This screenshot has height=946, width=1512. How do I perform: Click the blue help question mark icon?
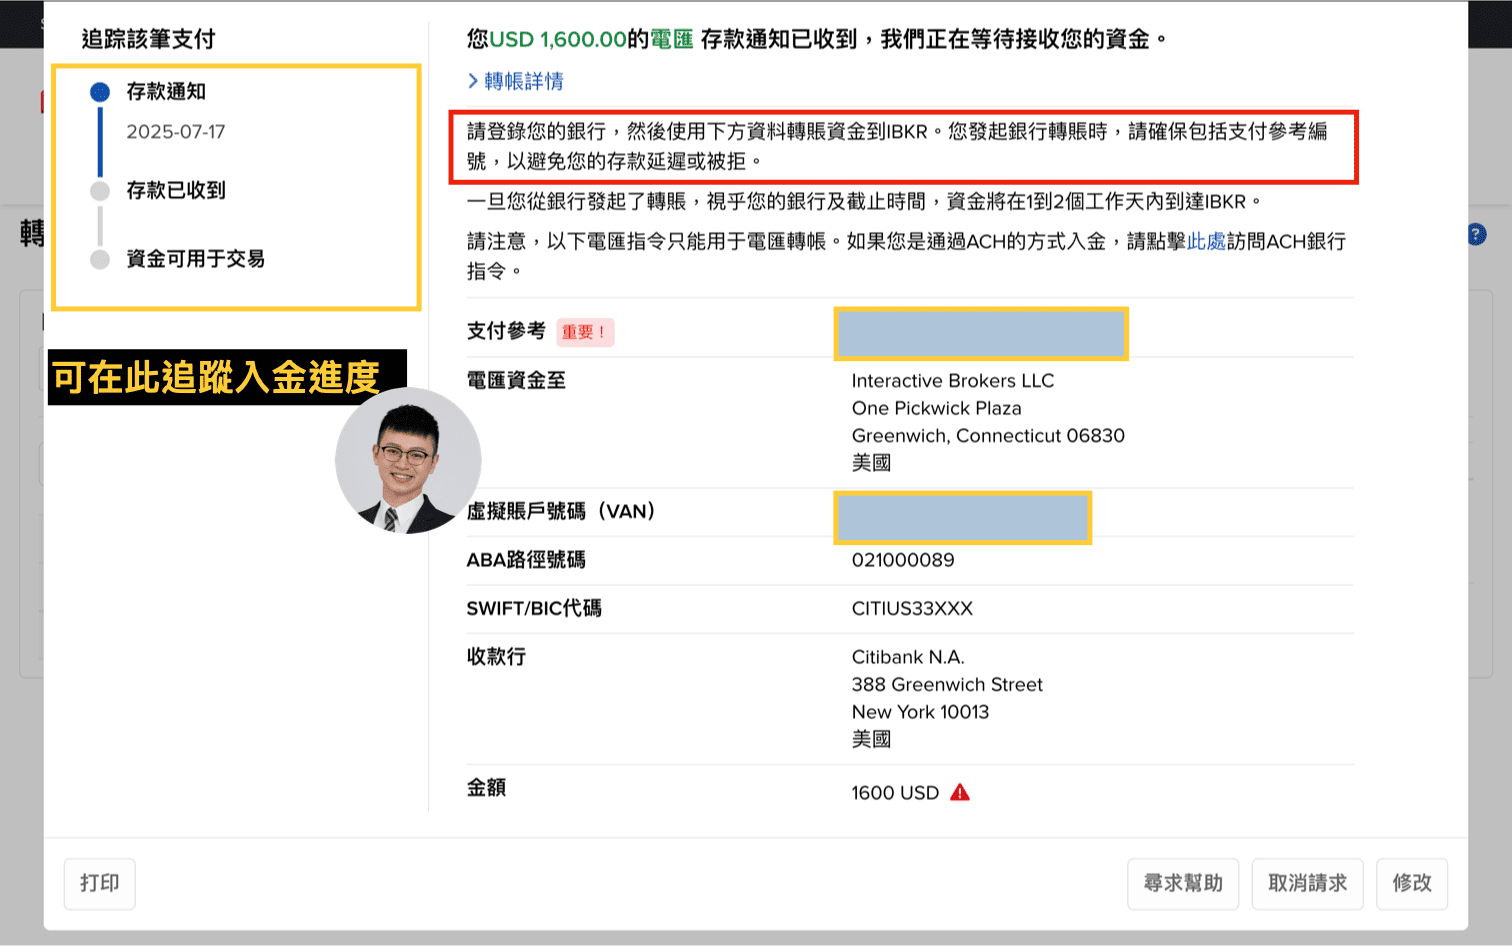click(1477, 234)
